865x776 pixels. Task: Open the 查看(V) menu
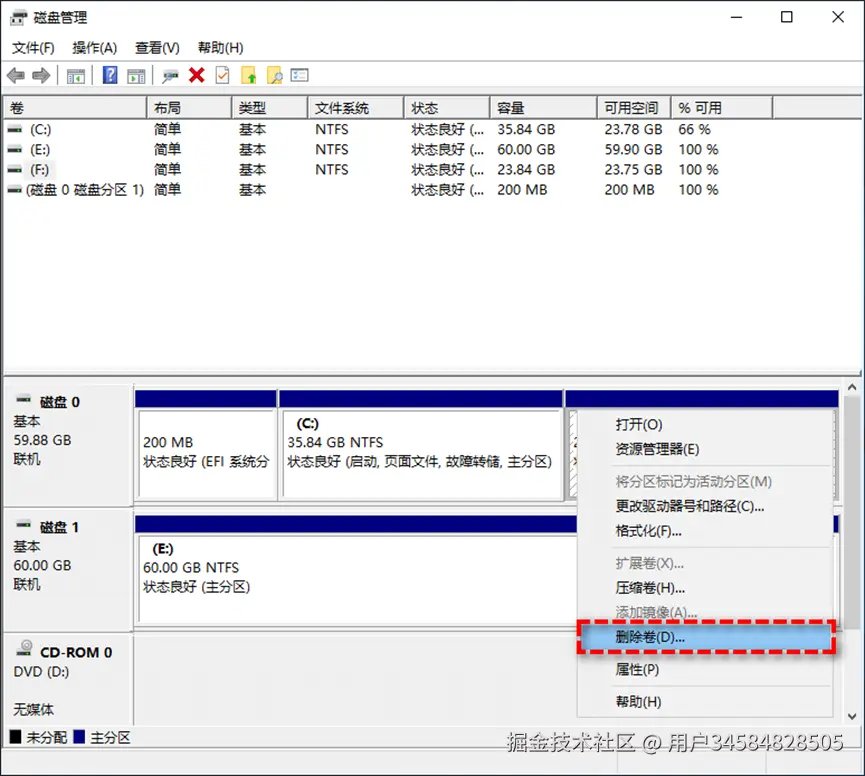[157, 48]
